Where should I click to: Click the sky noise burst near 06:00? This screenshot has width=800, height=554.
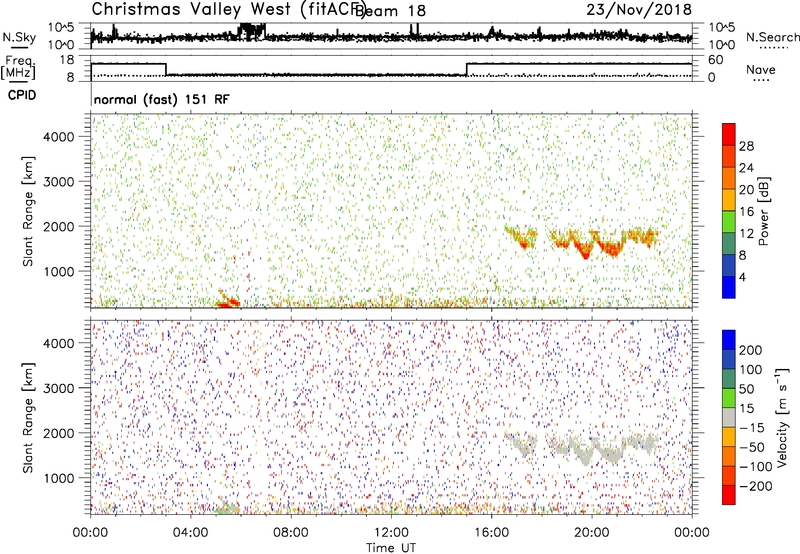coord(252,31)
